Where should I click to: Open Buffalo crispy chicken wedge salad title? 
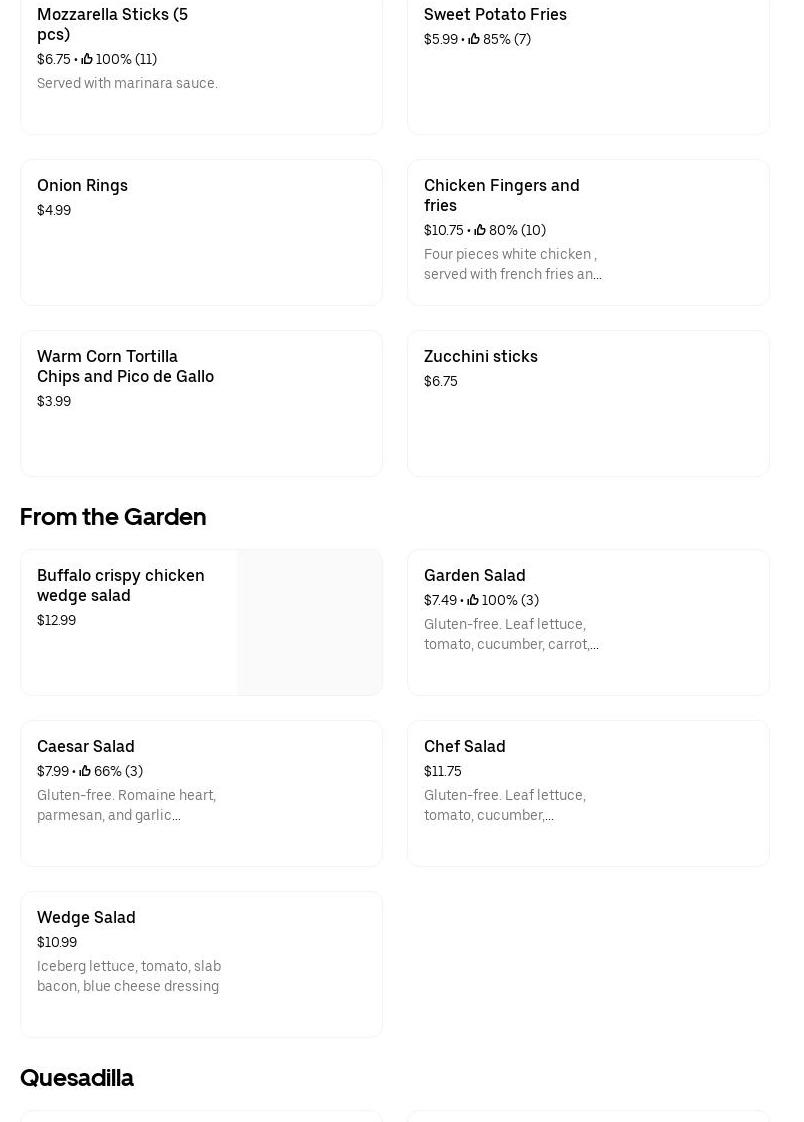tap(121, 585)
